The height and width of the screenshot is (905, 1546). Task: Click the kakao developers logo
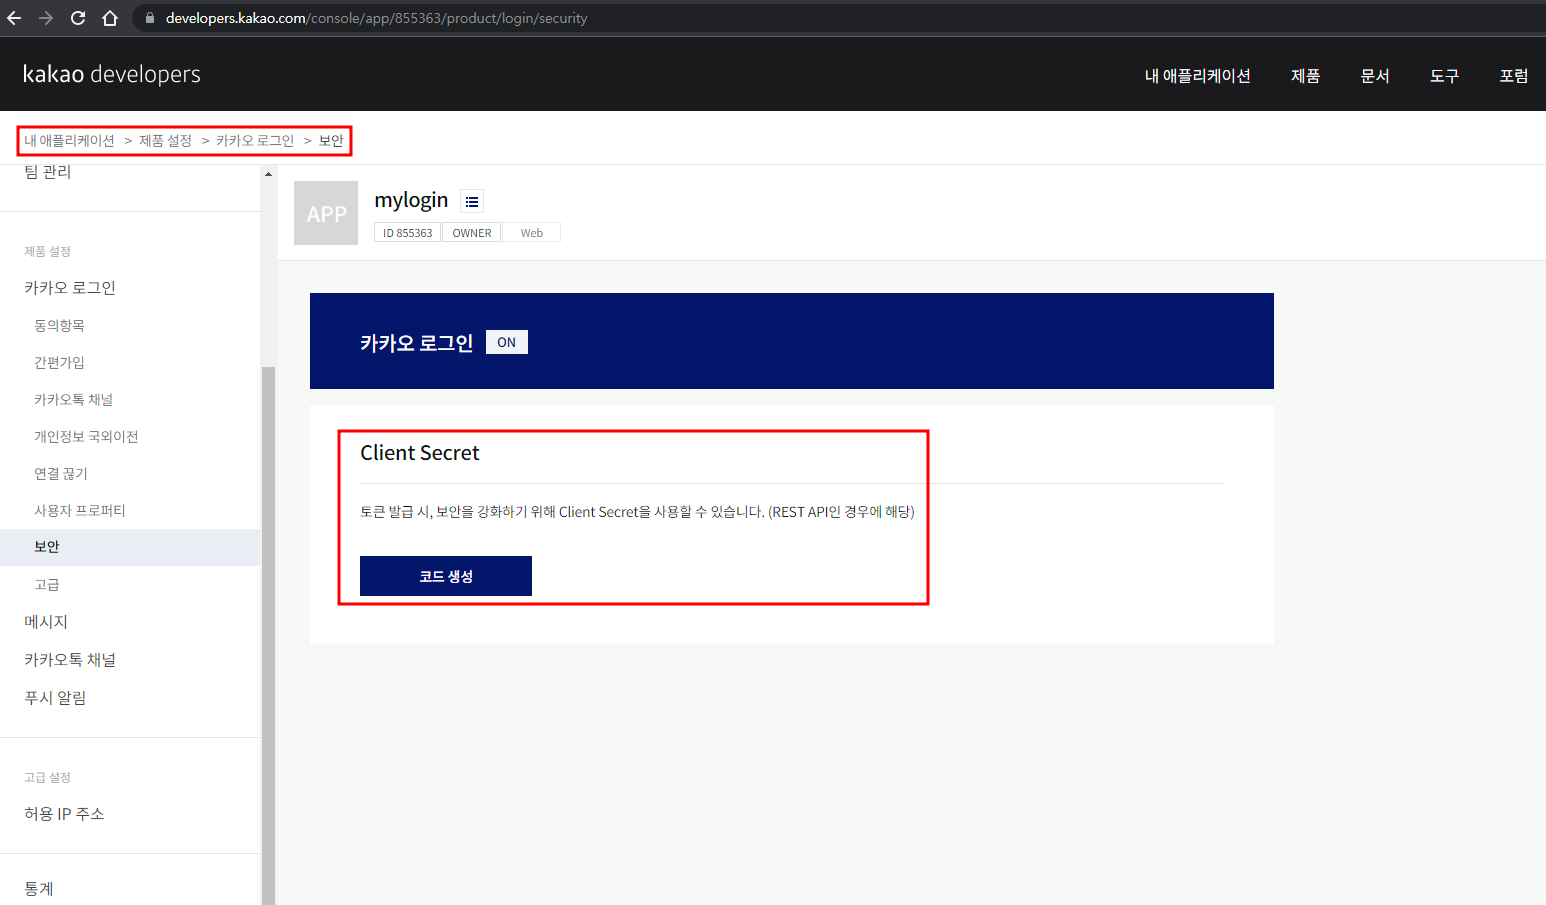coord(111,74)
